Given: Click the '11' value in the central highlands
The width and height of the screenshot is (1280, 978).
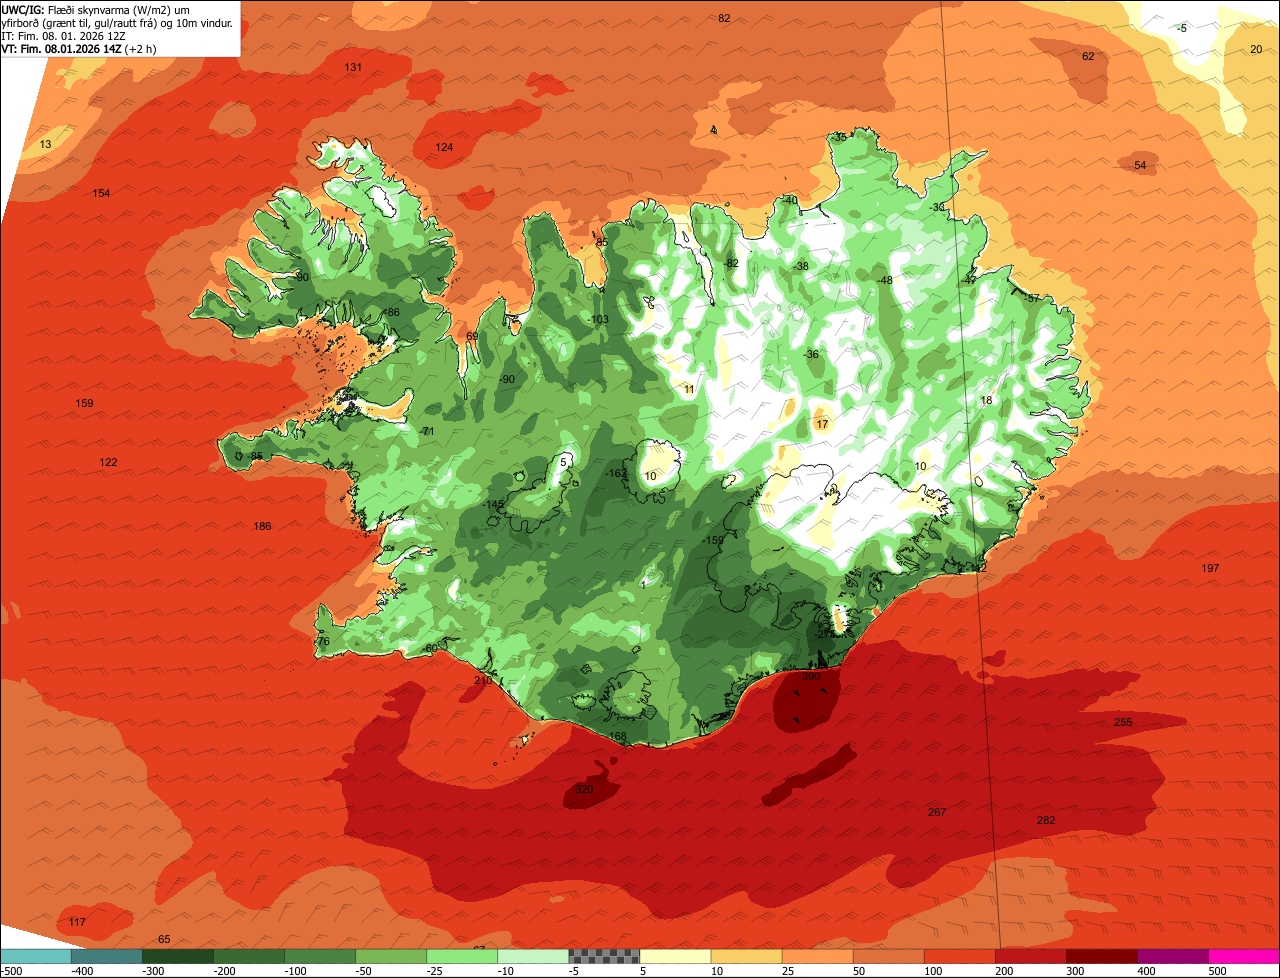Looking at the screenshot, I should click(688, 390).
